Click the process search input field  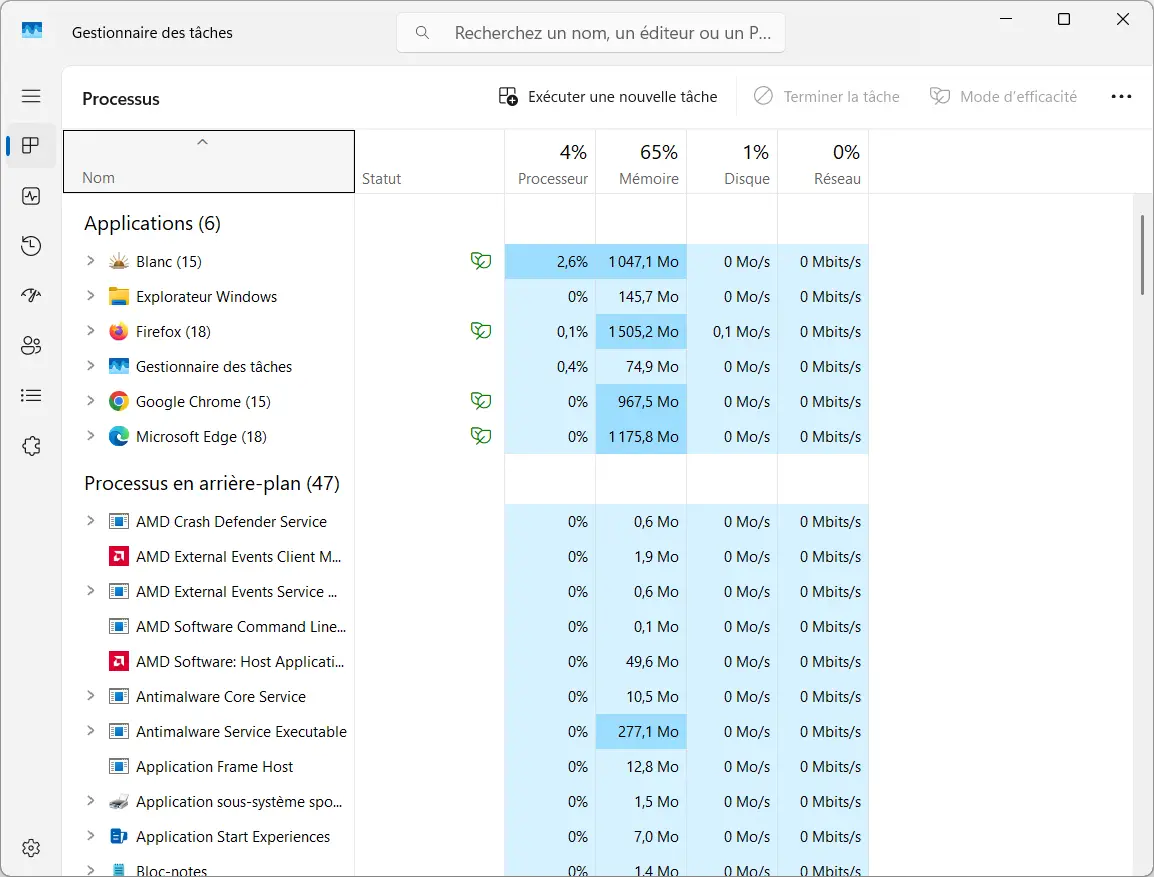[x=591, y=32]
